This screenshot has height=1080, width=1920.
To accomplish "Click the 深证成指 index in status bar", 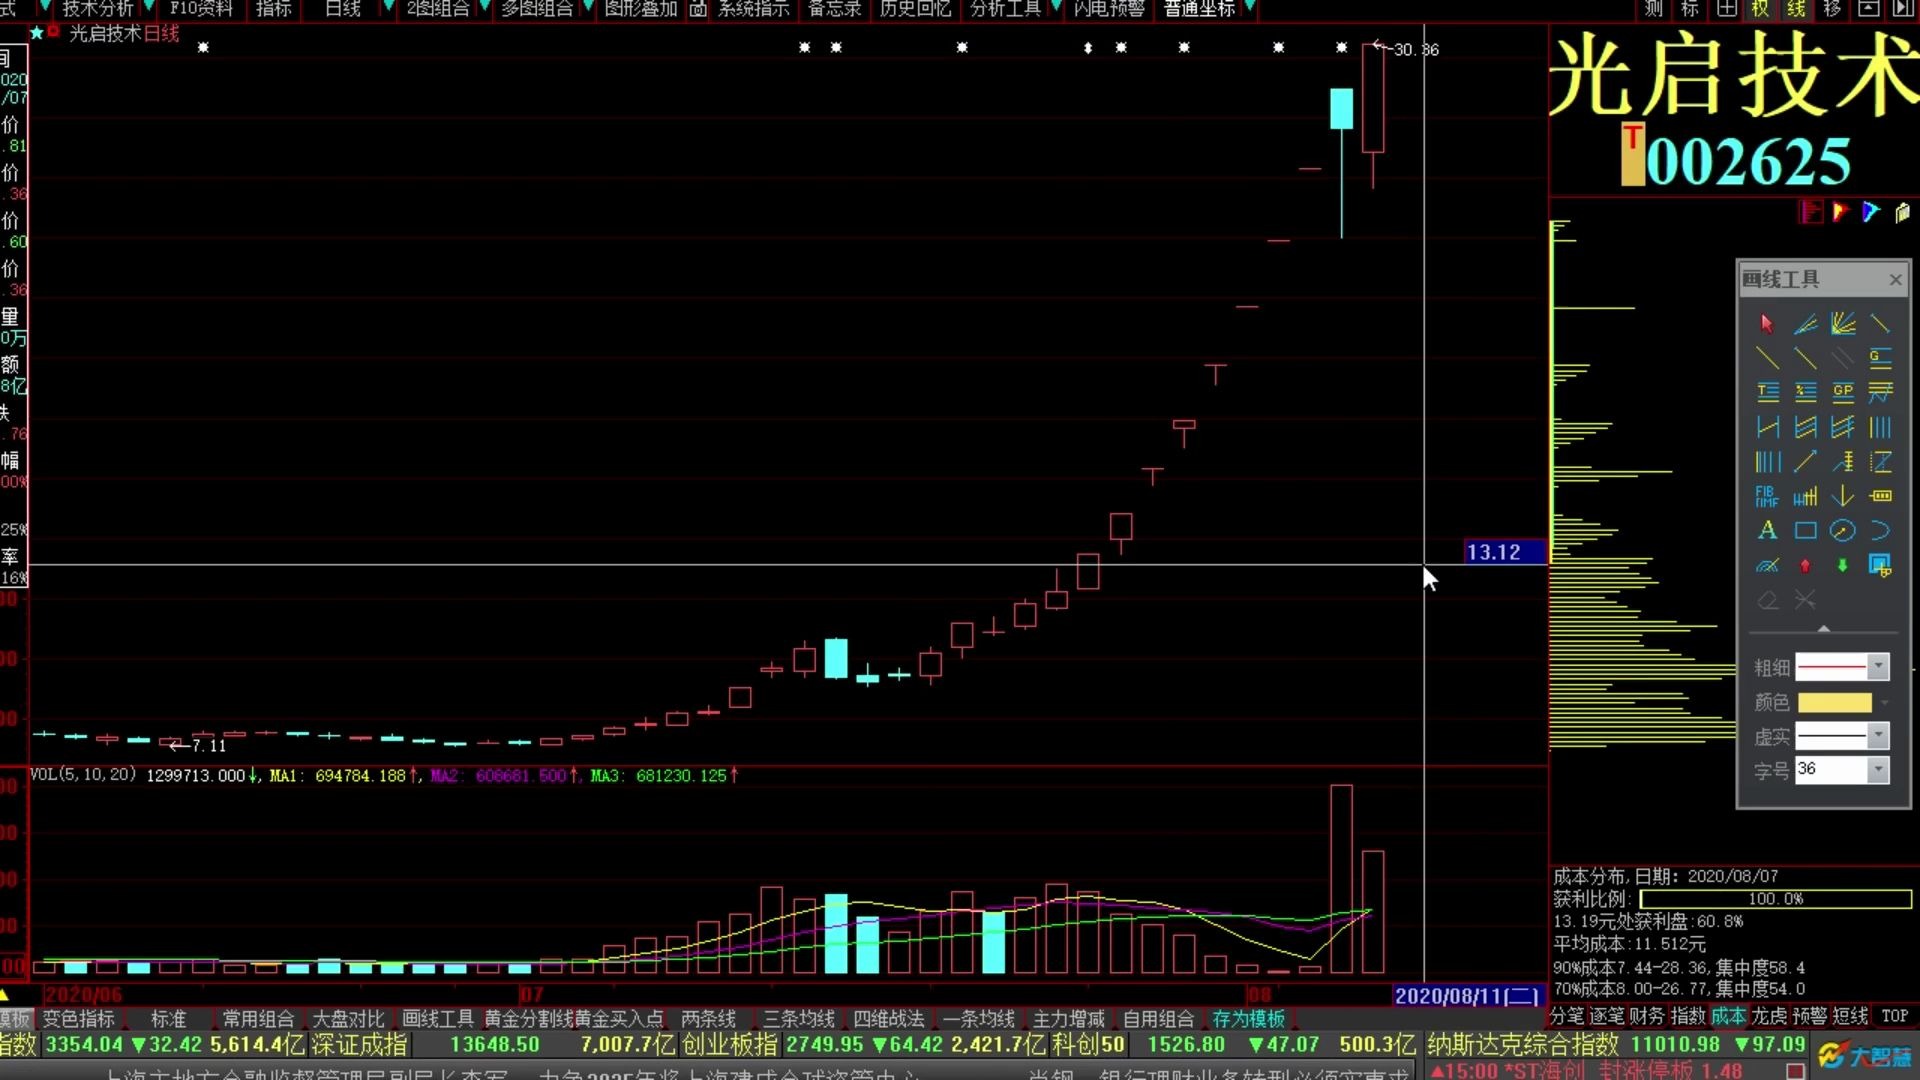I will pos(359,1045).
